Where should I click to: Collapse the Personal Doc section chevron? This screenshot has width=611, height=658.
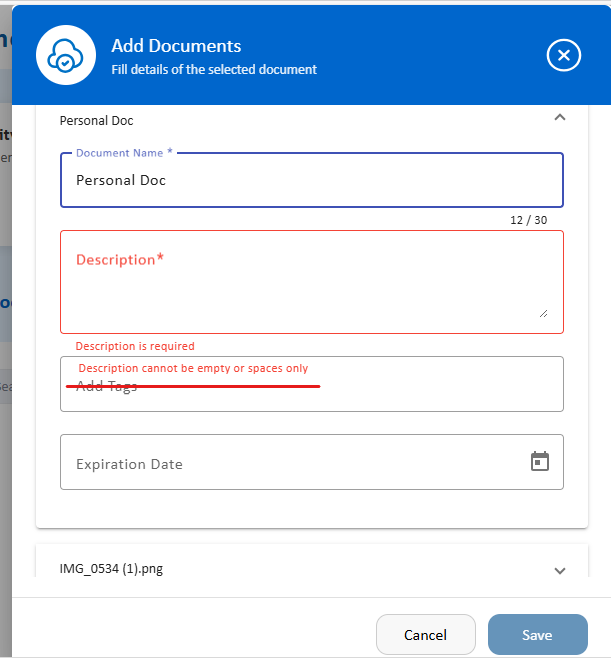coord(560,118)
